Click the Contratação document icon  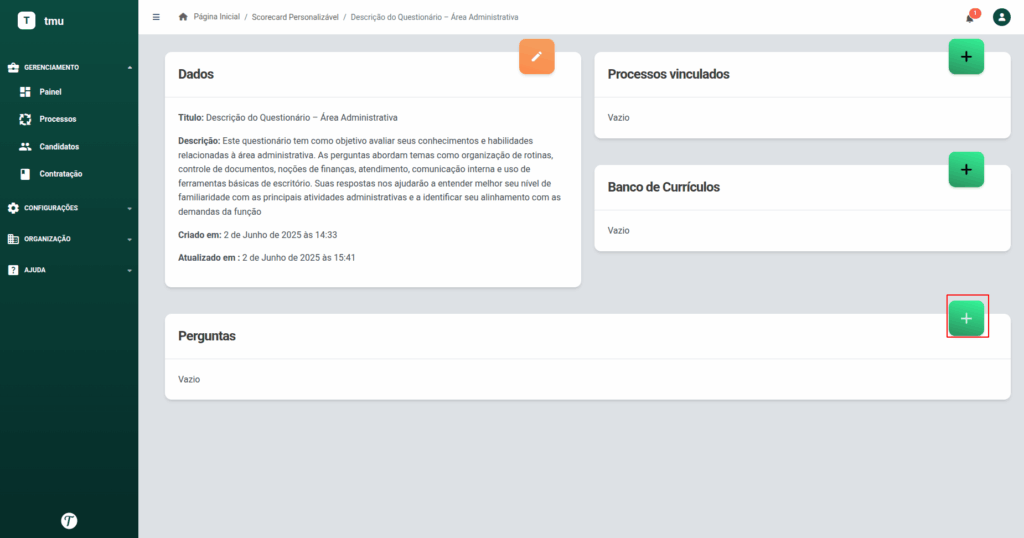(25, 174)
